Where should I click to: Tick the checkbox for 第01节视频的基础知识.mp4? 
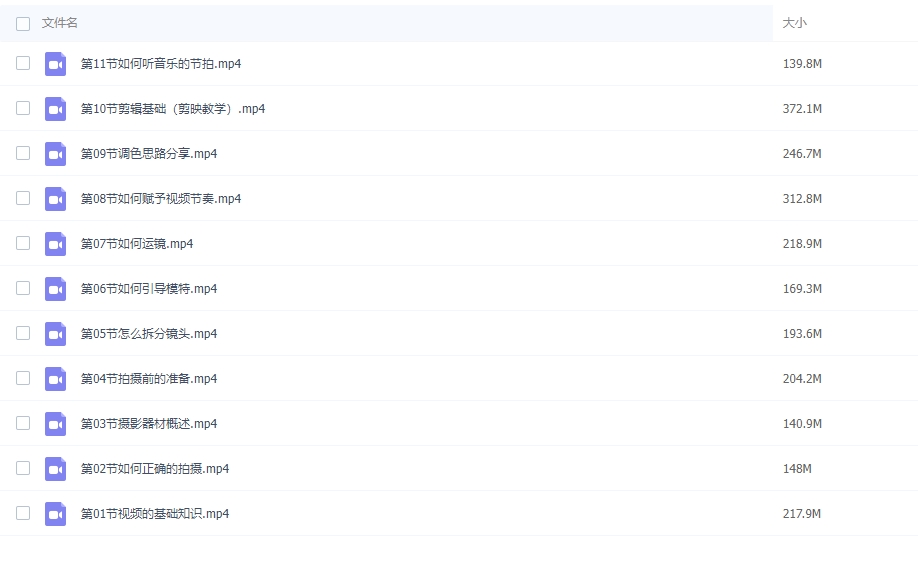[x=23, y=513]
